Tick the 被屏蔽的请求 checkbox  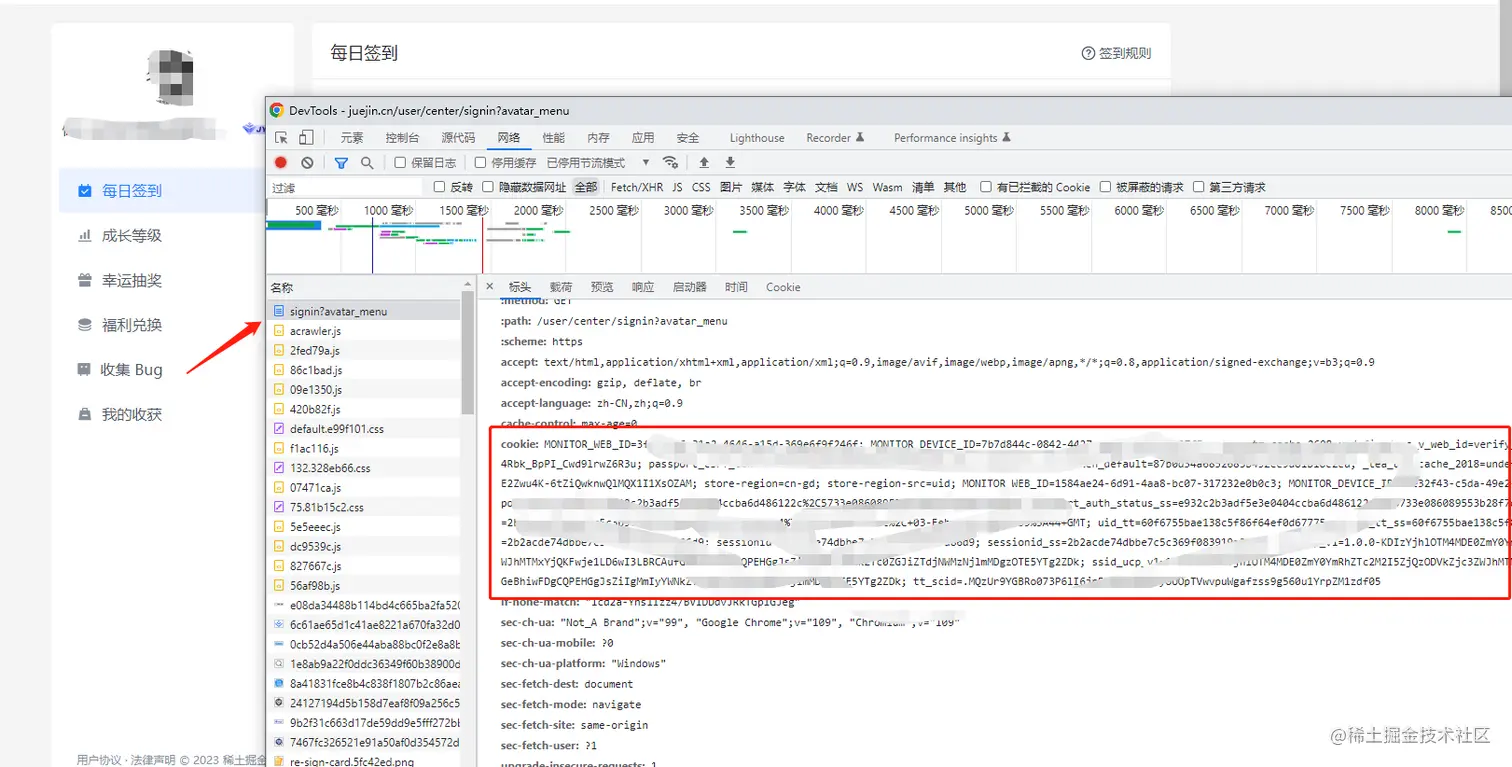(1105, 187)
